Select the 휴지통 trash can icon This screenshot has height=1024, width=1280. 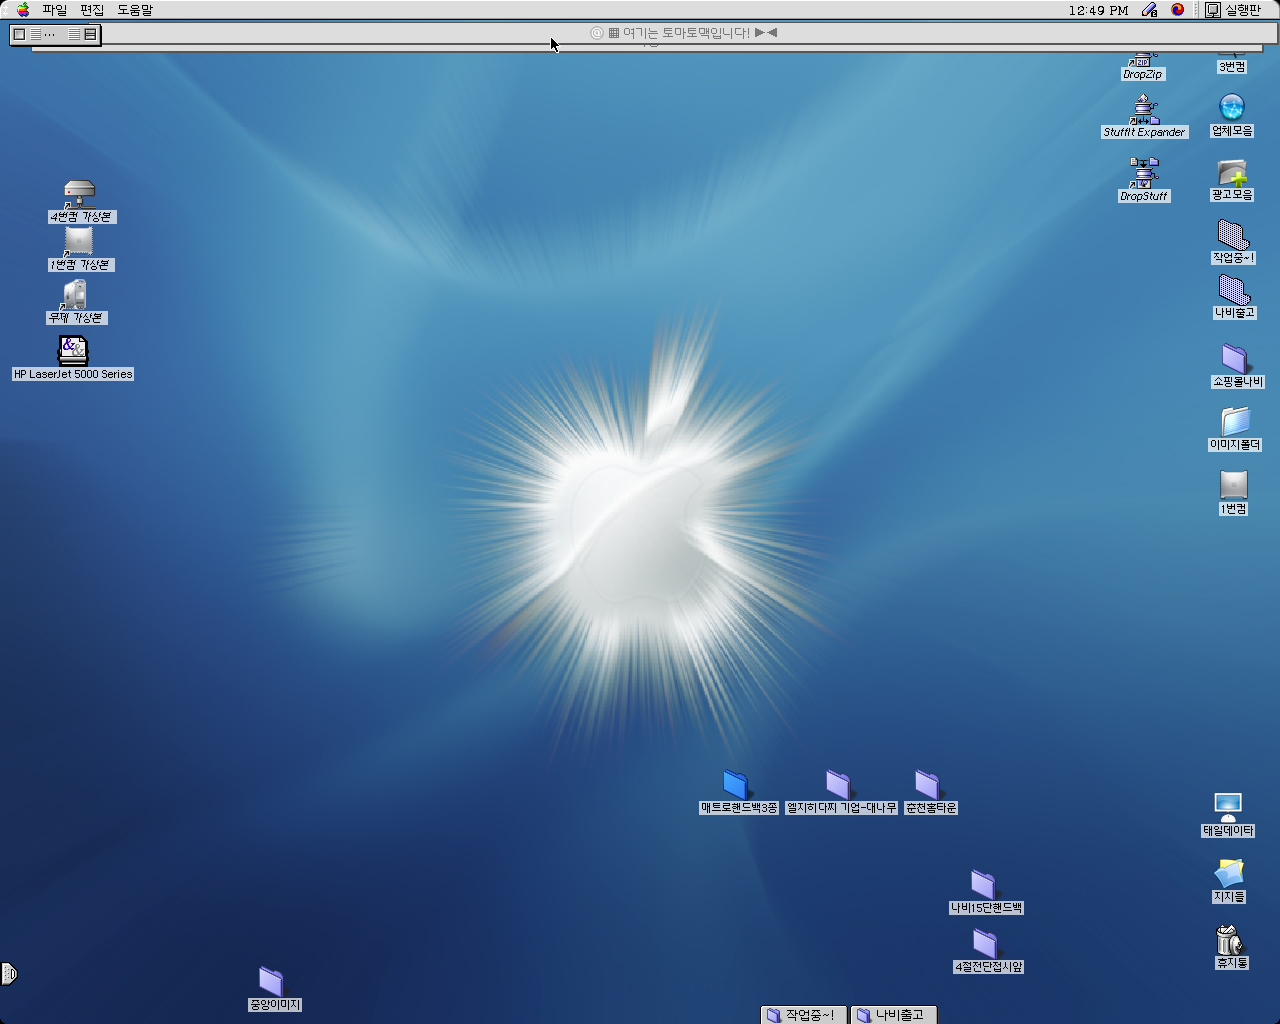[1229, 940]
